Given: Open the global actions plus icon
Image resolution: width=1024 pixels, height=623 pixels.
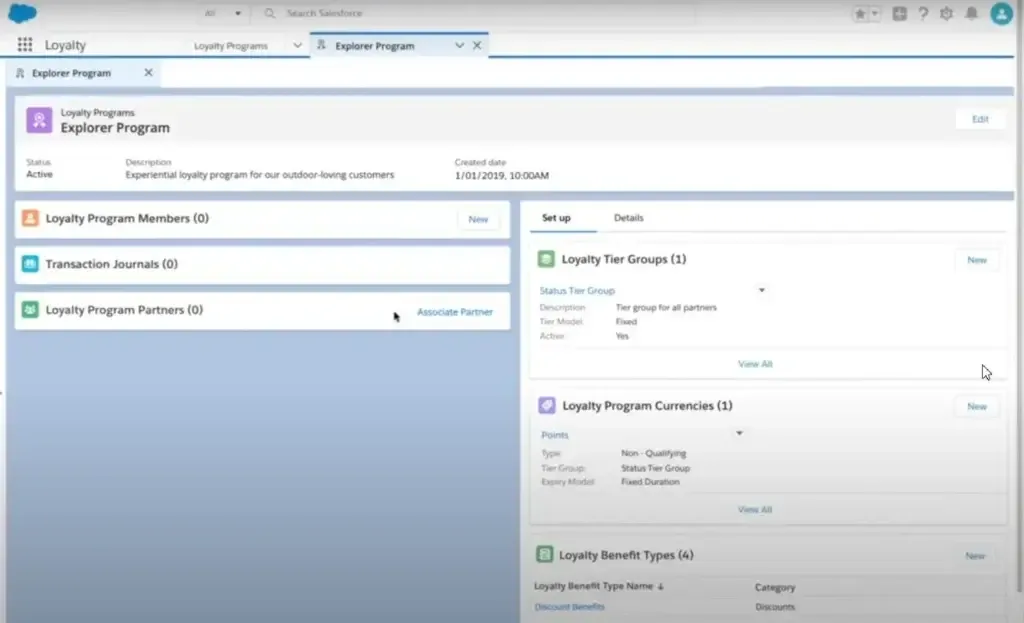Looking at the screenshot, I should (x=899, y=13).
